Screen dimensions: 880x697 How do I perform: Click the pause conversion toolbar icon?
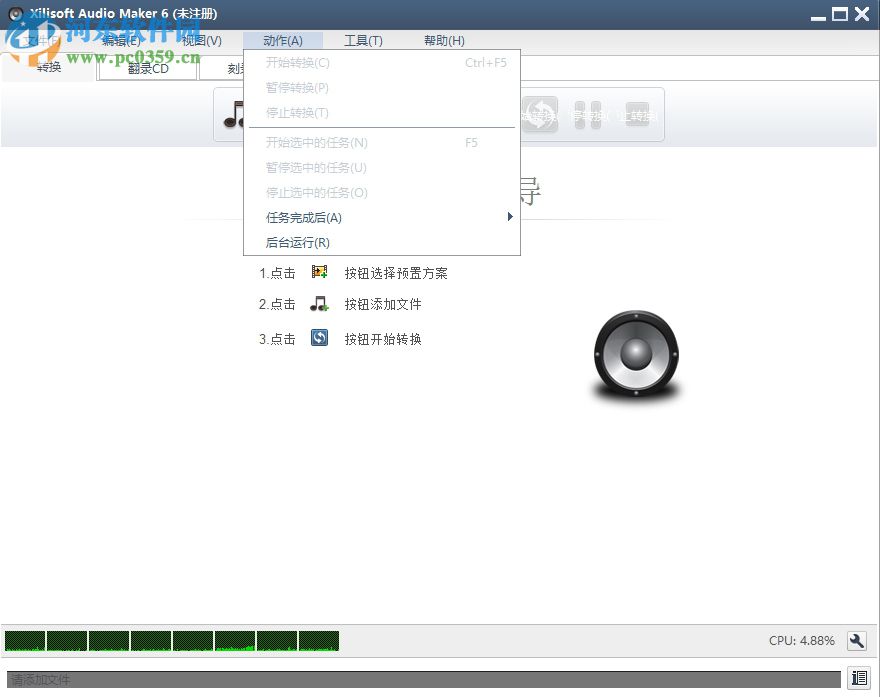(x=590, y=115)
